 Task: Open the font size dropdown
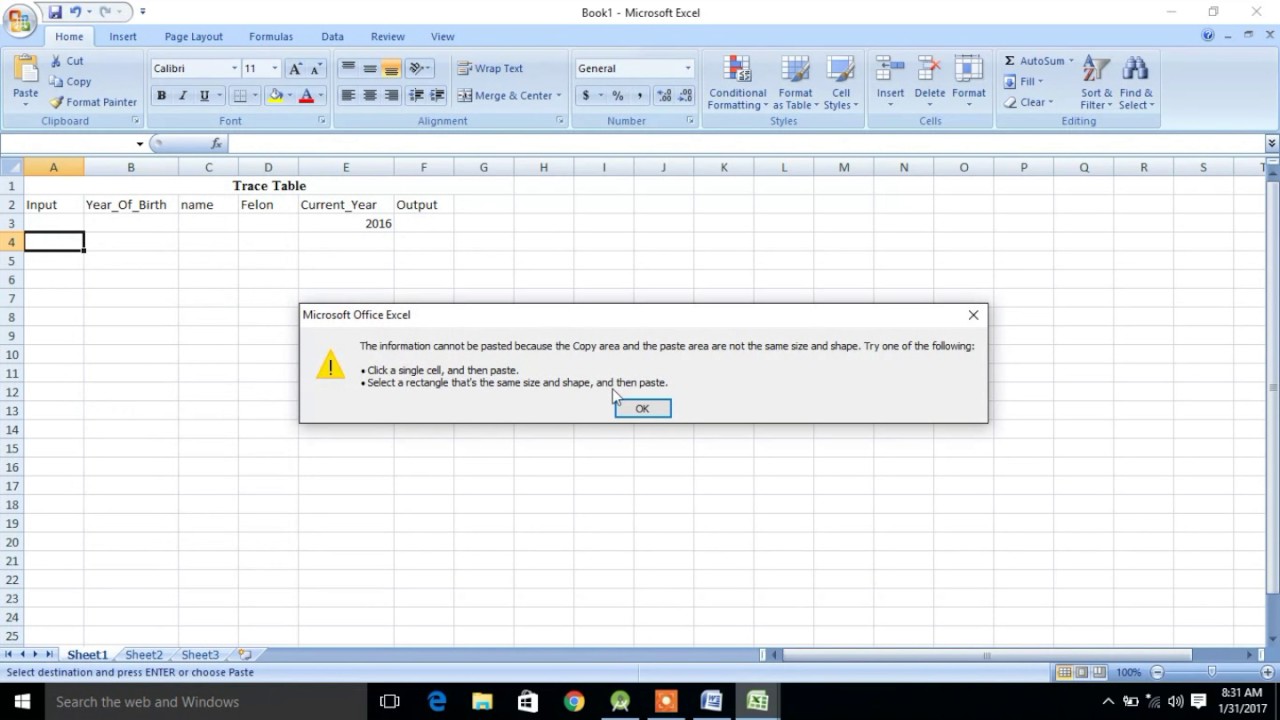point(275,68)
